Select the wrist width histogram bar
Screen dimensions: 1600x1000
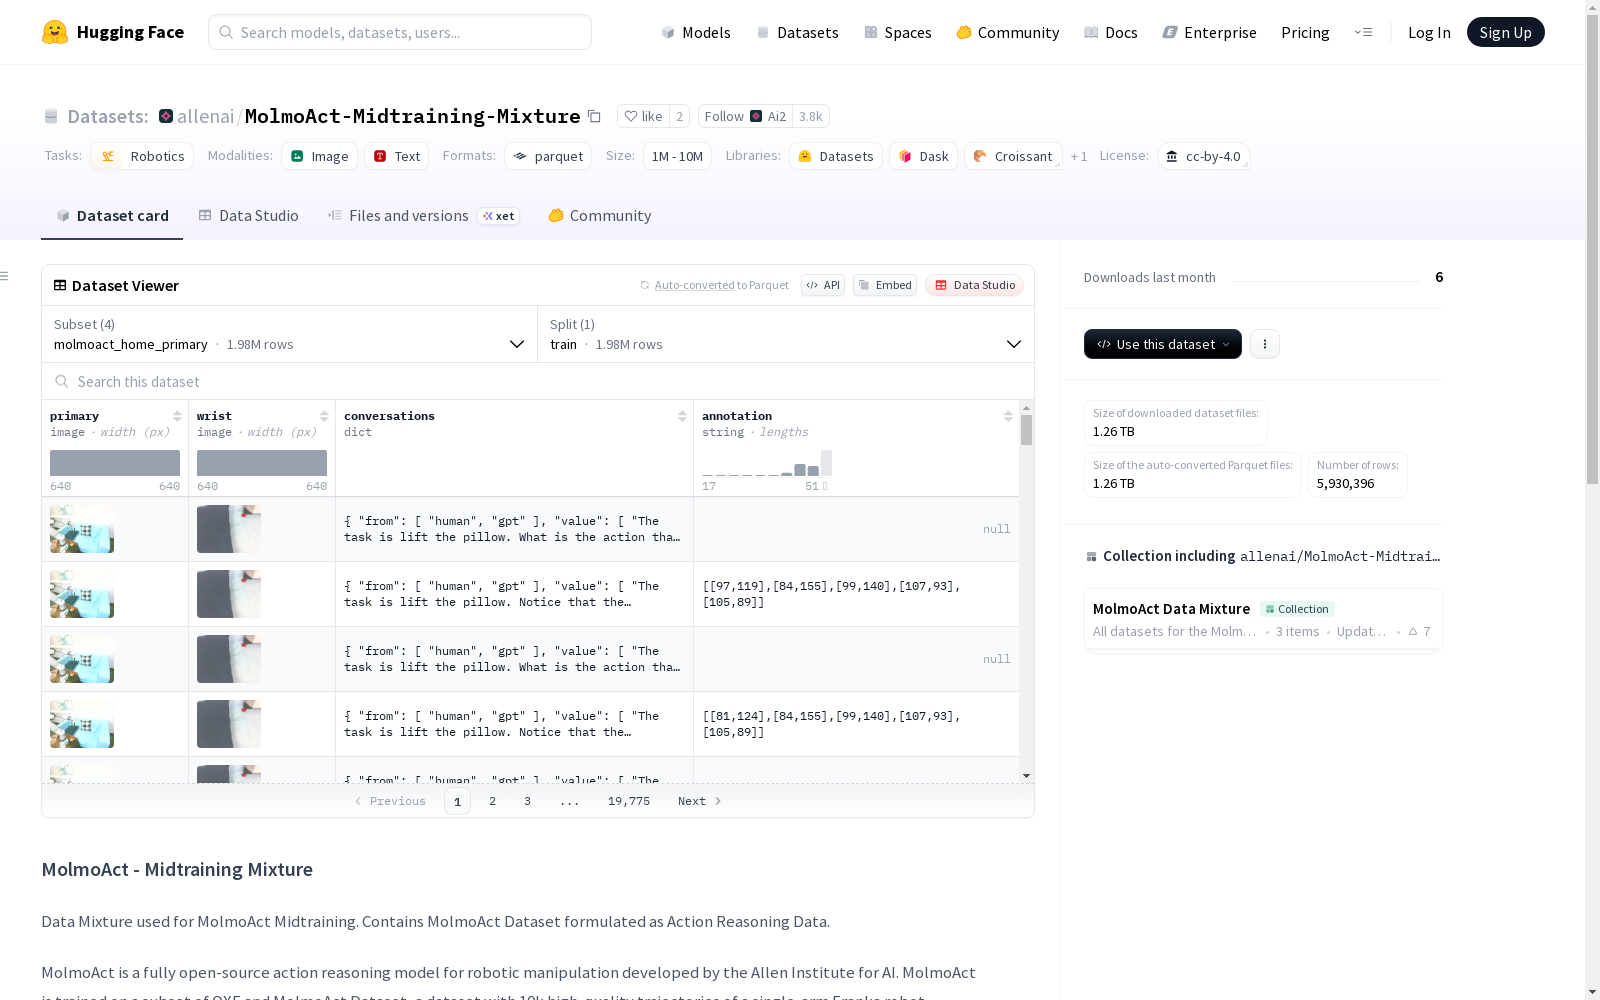click(x=262, y=463)
